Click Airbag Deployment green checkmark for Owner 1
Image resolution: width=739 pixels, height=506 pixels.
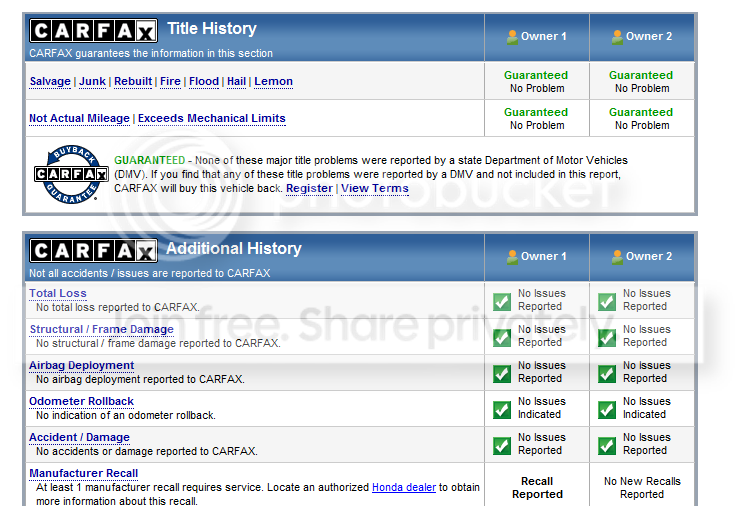502,374
